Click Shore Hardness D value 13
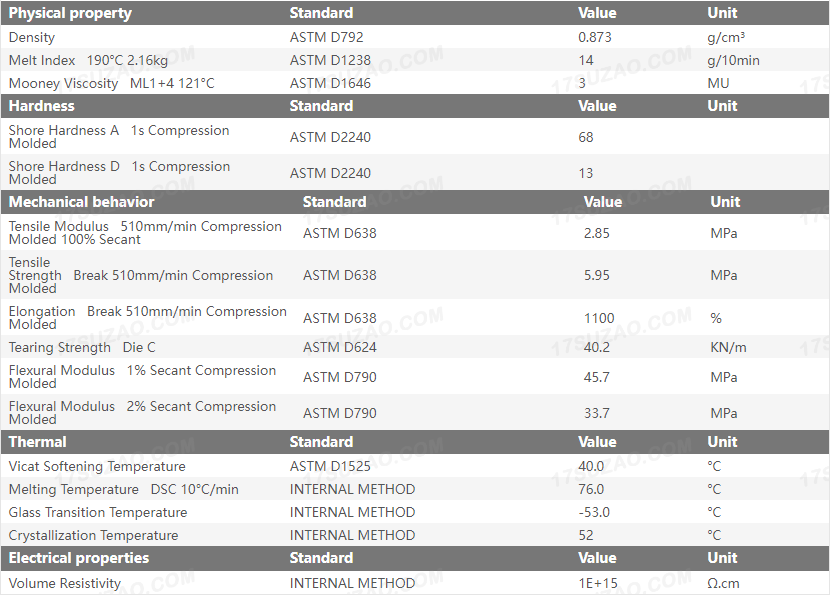Image resolution: width=830 pixels, height=595 pixels. coord(586,173)
